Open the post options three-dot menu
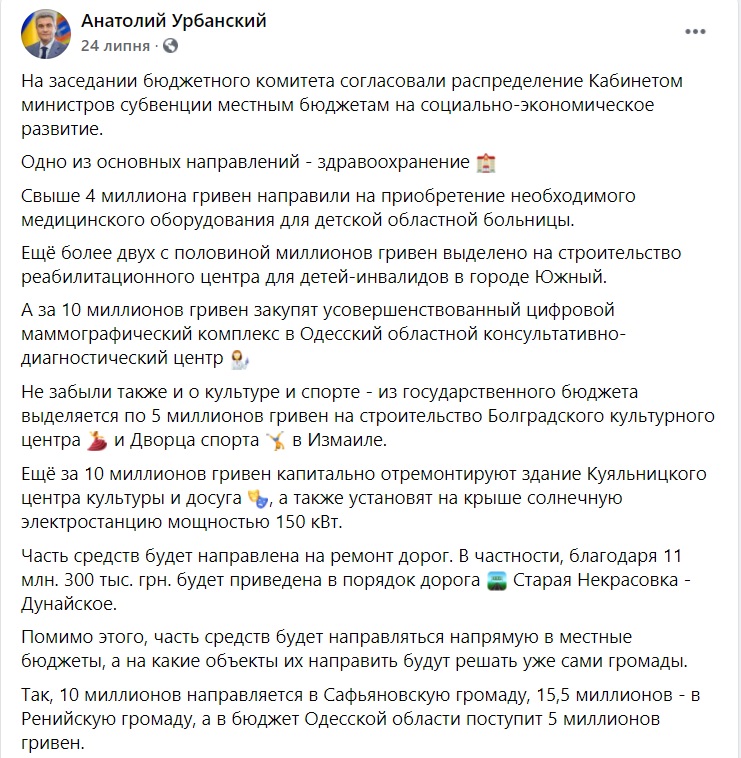This screenshot has height=758, width=741. (x=695, y=32)
